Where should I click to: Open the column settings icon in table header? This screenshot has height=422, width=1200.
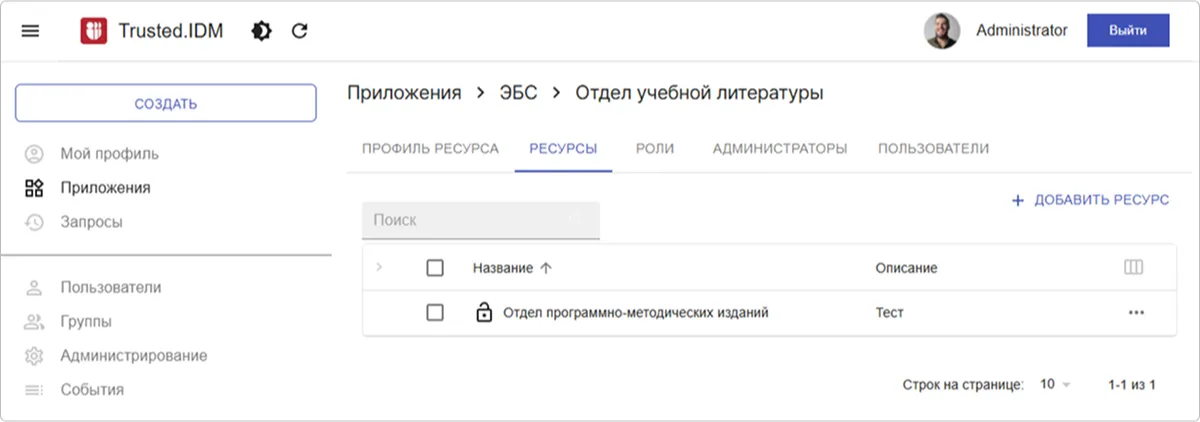click(1133, 268)
